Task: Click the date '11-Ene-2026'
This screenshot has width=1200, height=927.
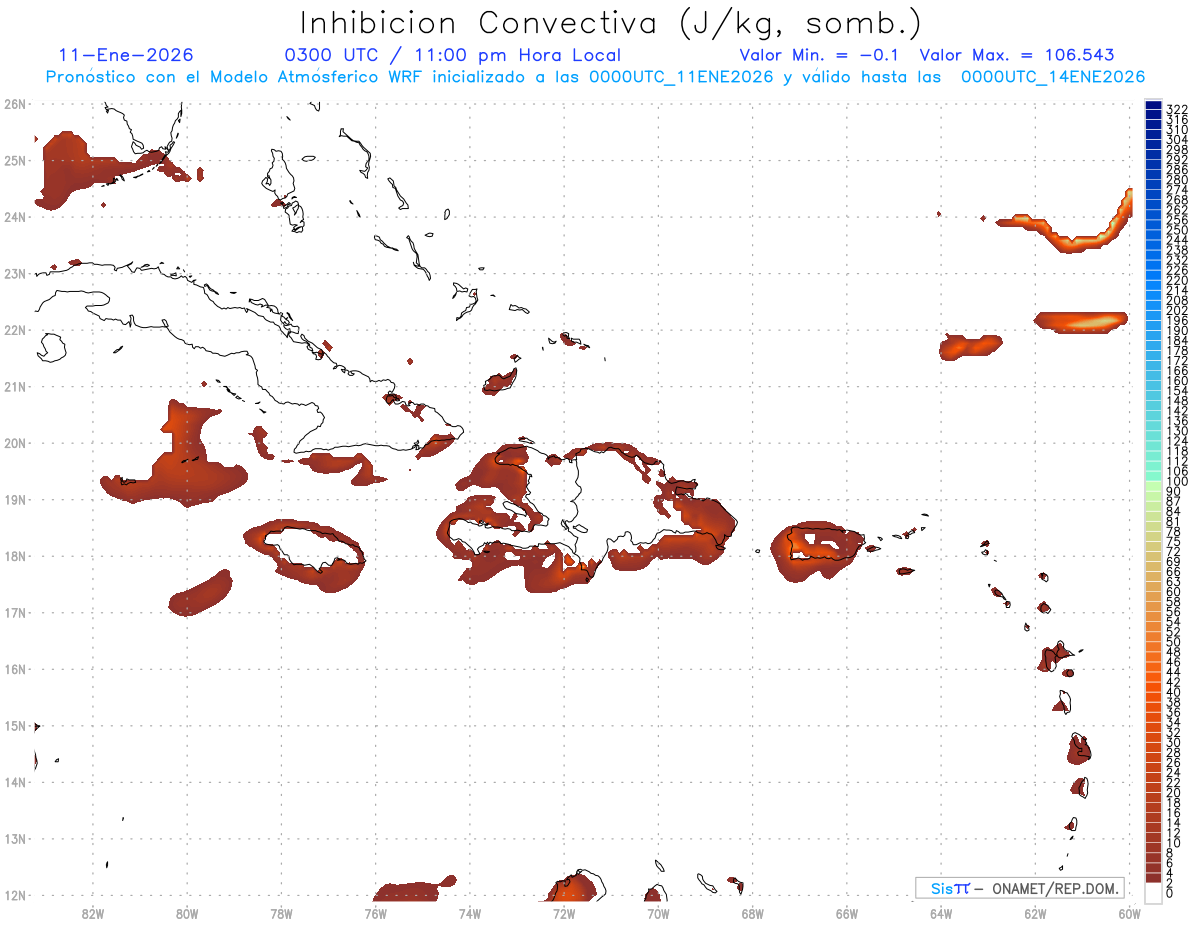Action: [x=126, y=55]
